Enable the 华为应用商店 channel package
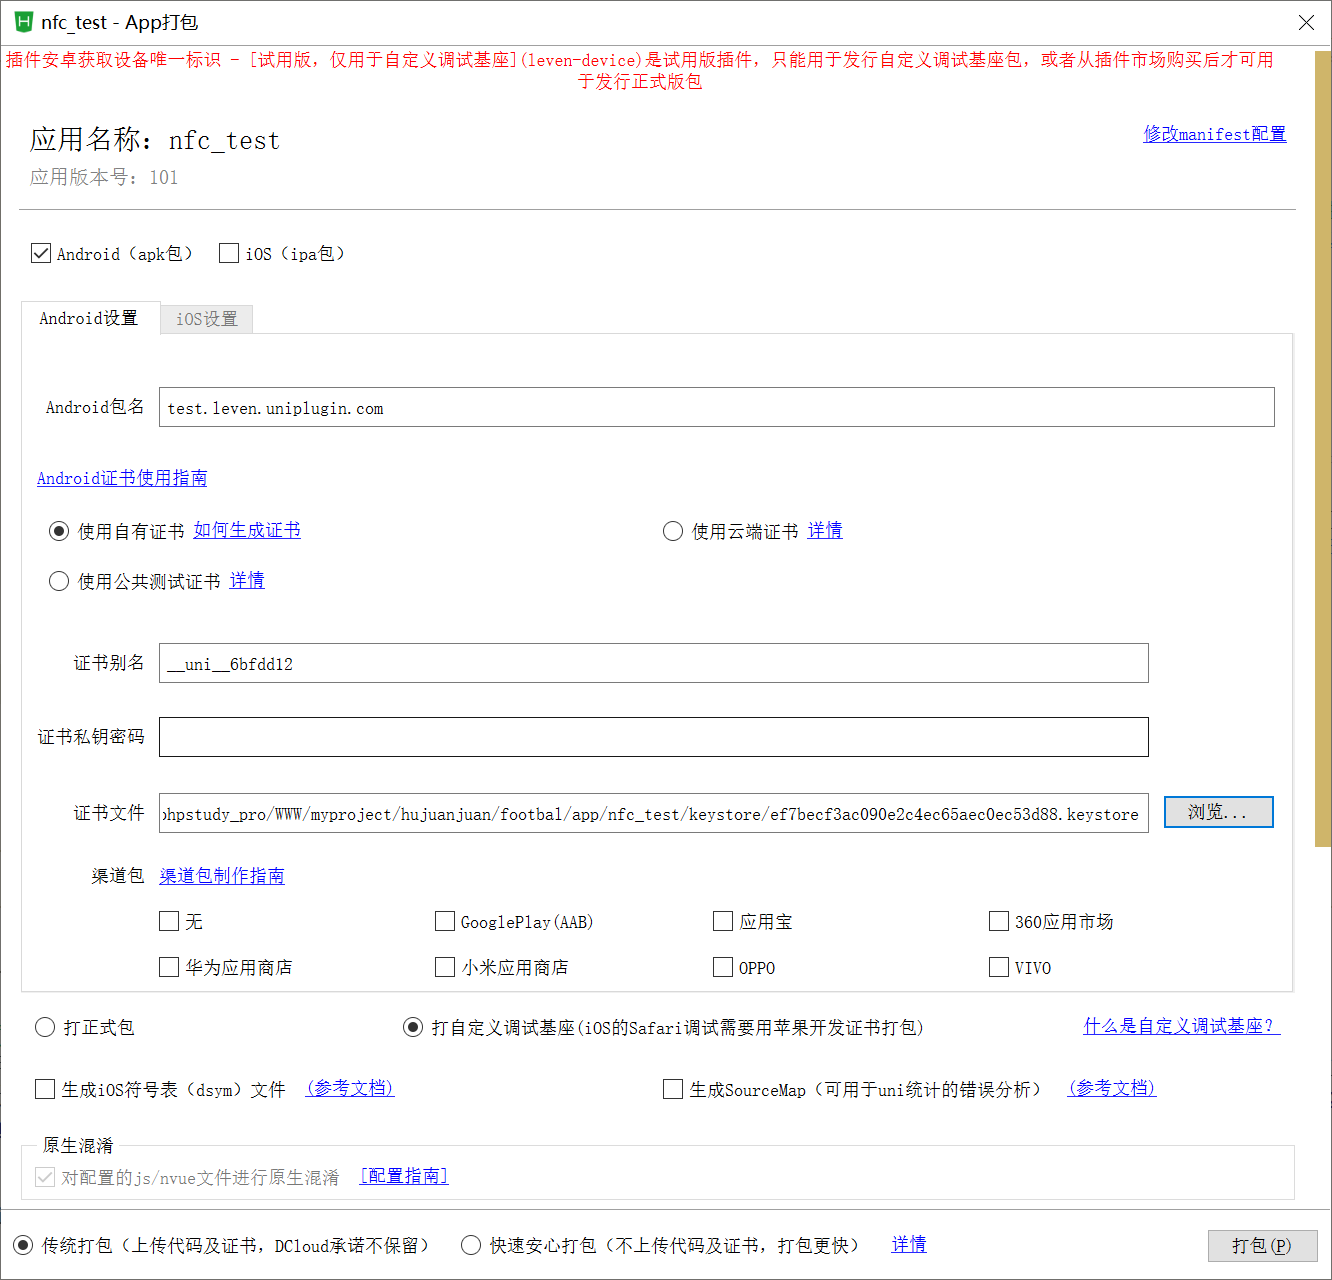 point(169,967)
